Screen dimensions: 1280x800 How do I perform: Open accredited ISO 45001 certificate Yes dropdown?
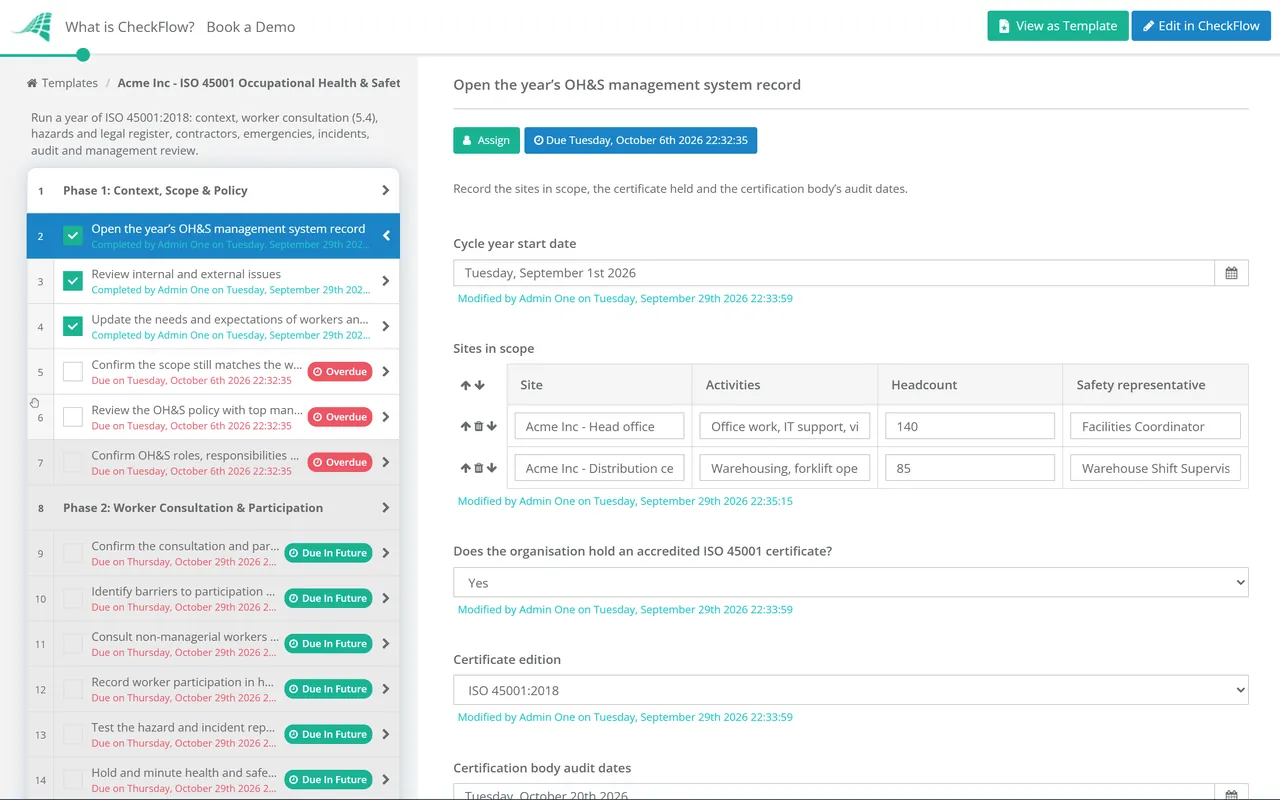click(x=851, y=582)
